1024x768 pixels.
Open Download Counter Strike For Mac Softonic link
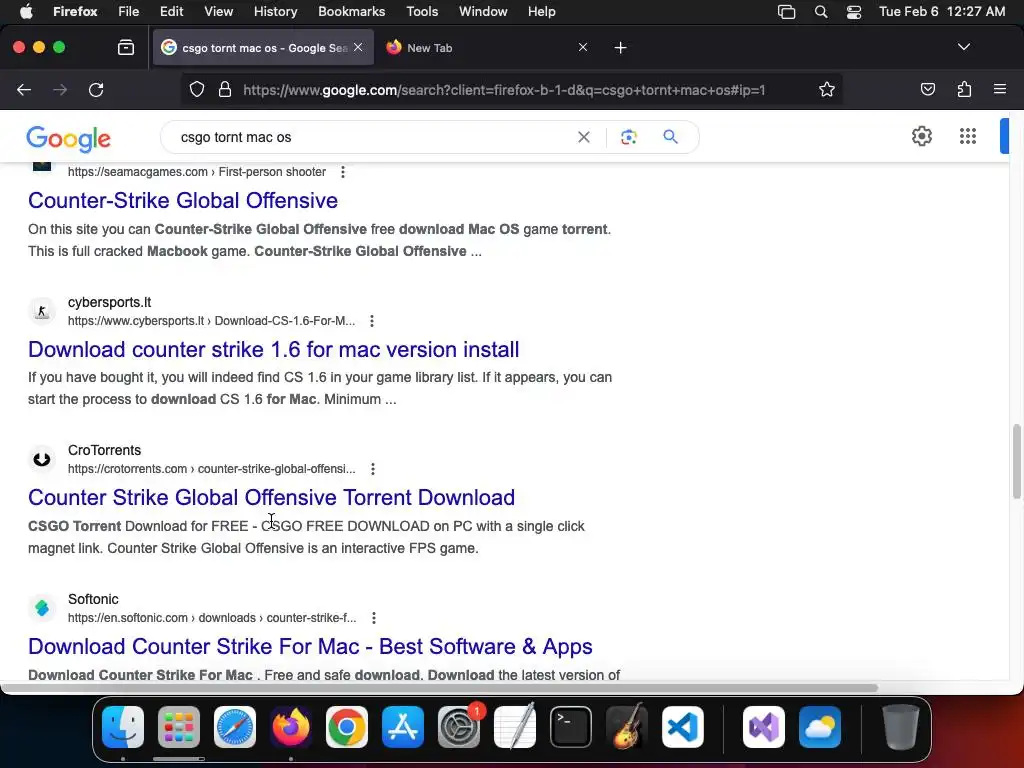[x=310, y=647]
